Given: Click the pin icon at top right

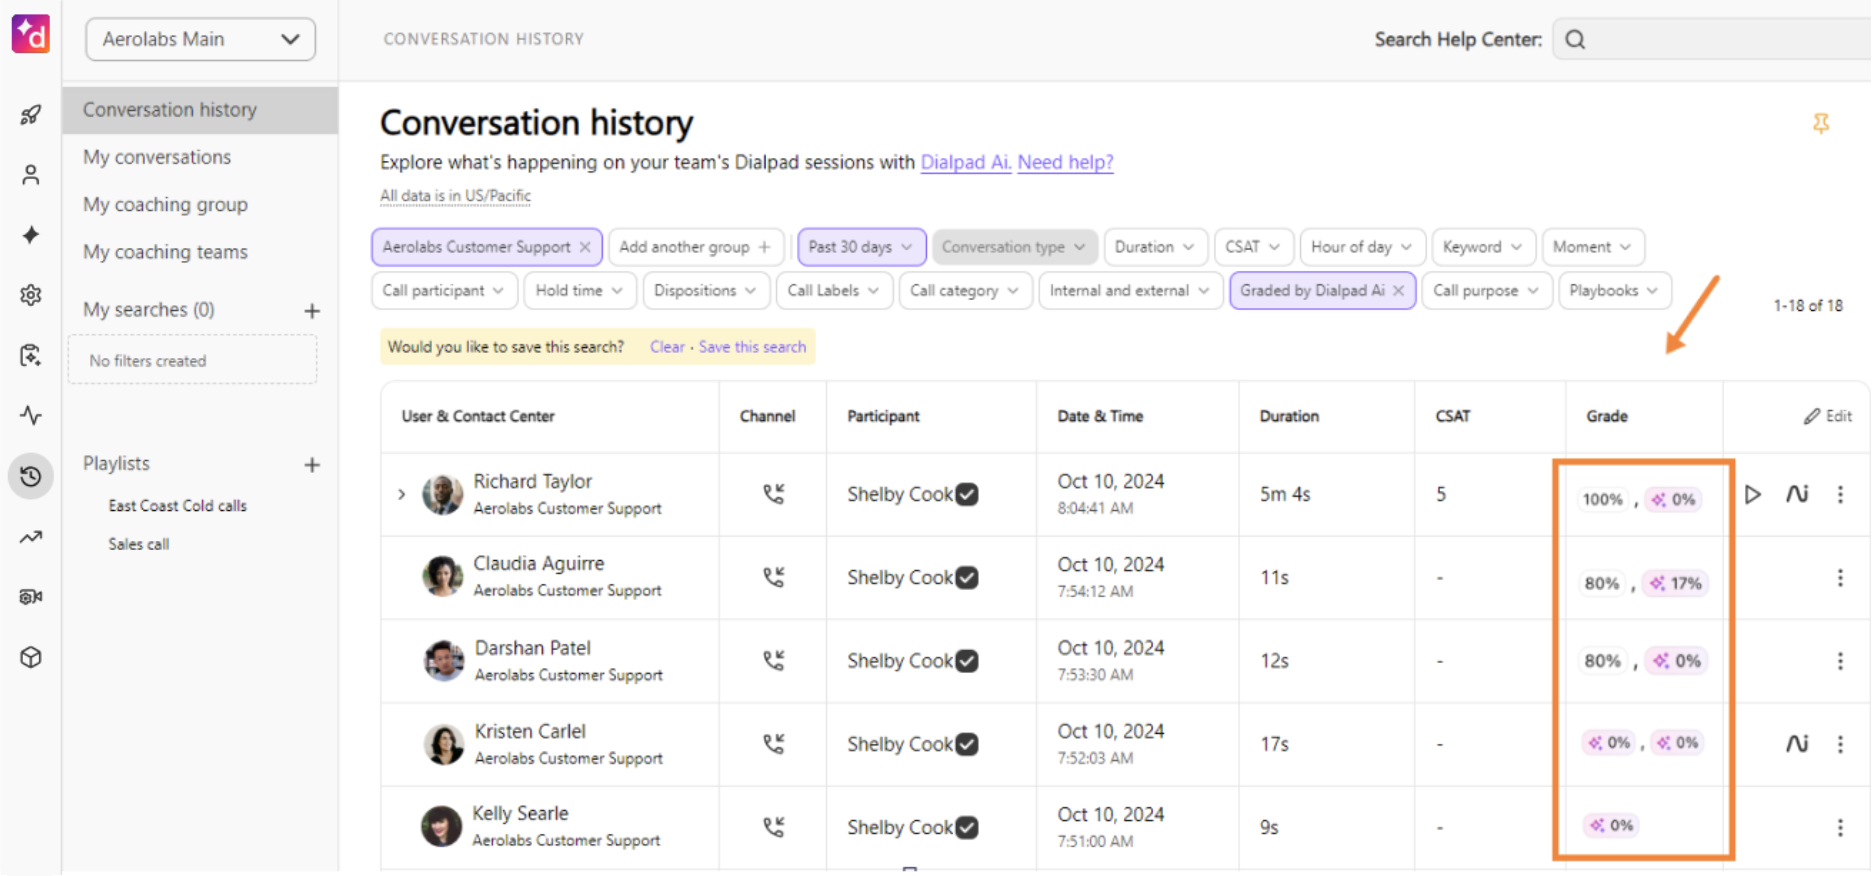Looking at the screenshot, I should (x=1821, y=123).
